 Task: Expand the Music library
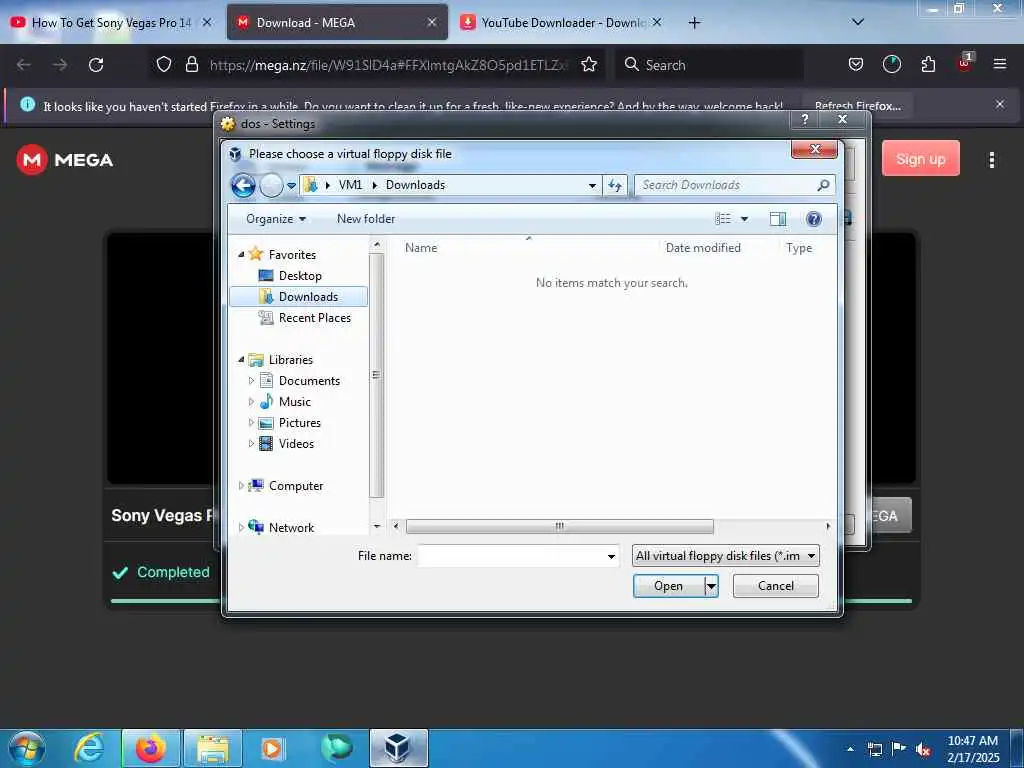[x=251, y=402]
